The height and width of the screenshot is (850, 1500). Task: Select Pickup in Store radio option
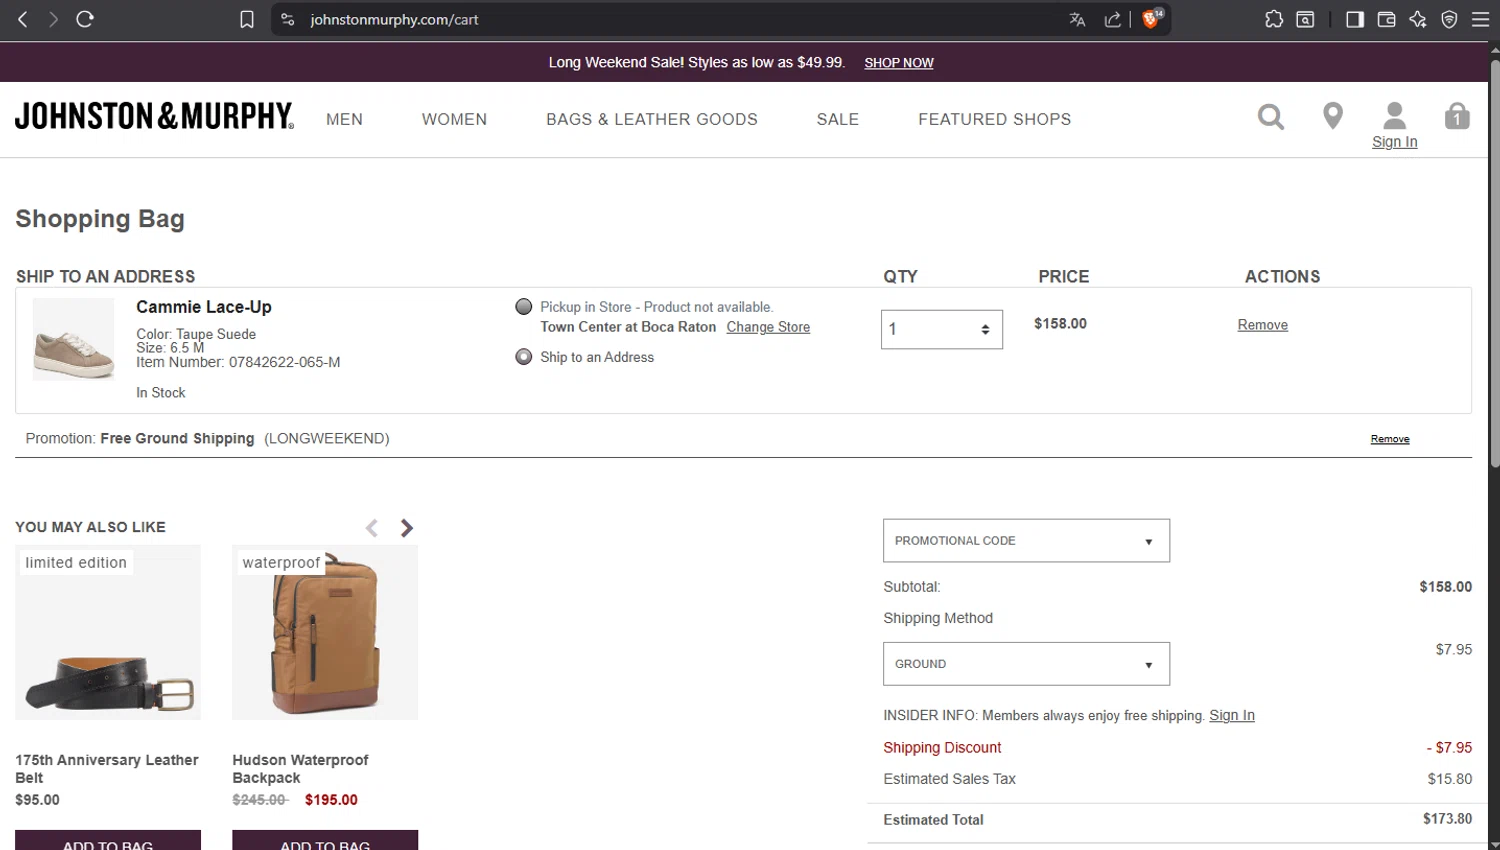pyautogui.click(x=523, y=307)
